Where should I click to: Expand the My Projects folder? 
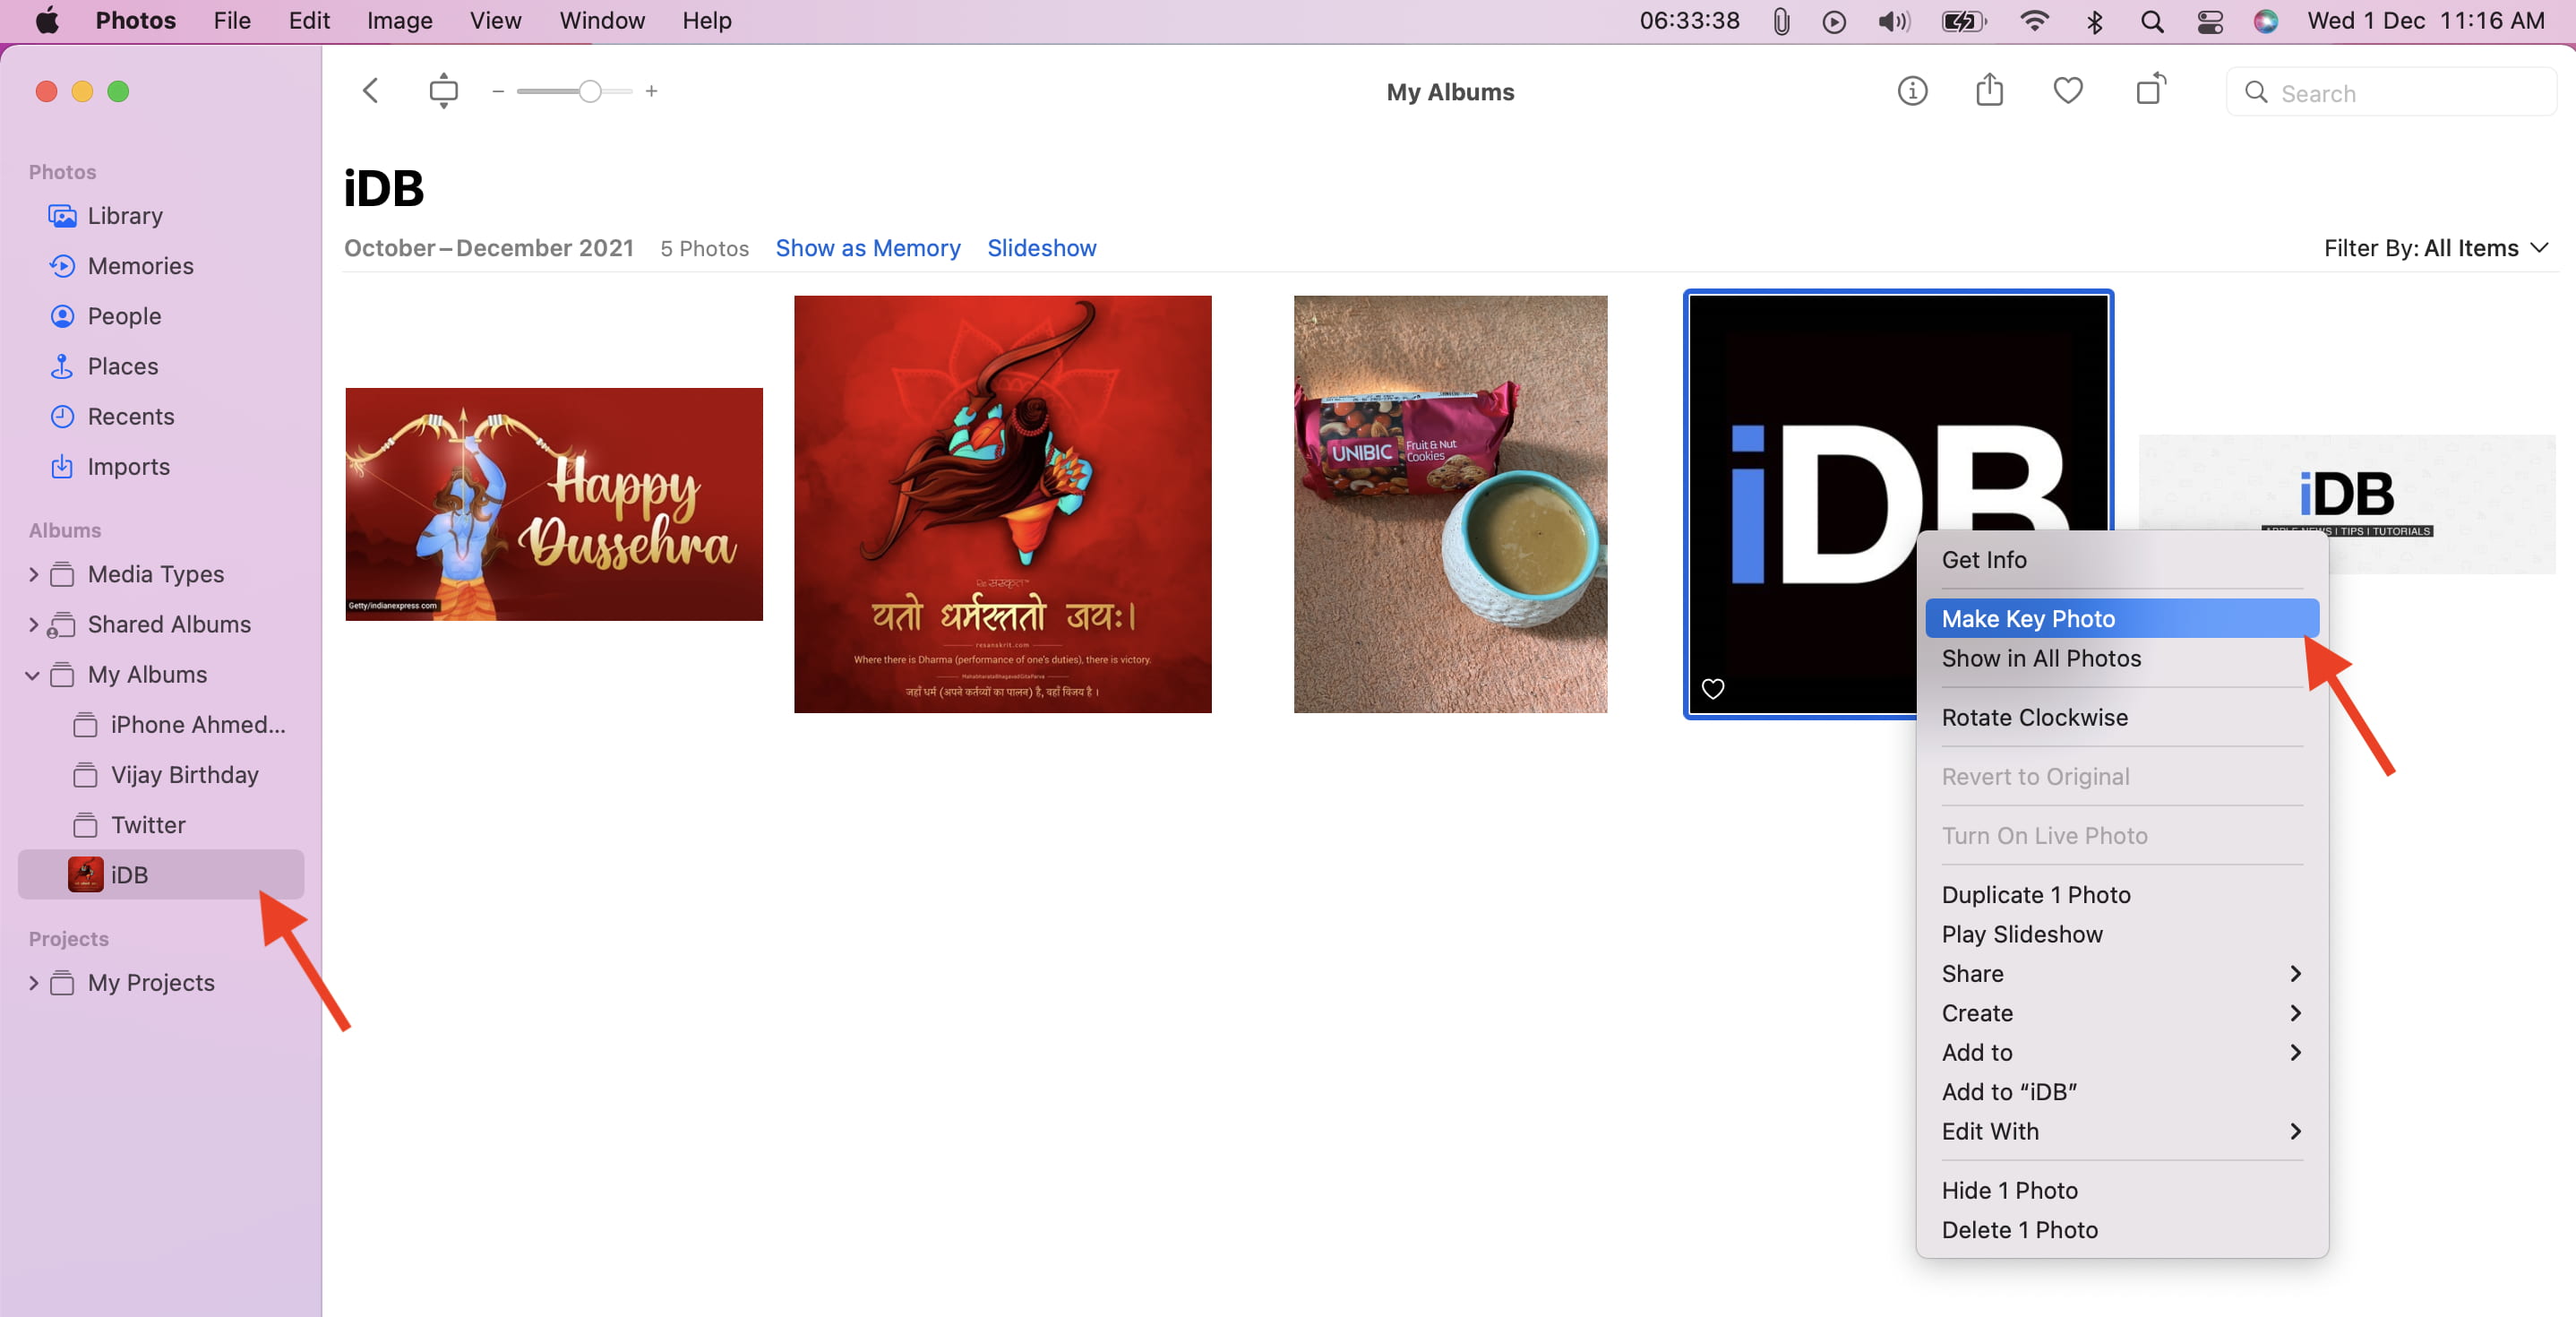coord(33,982)
